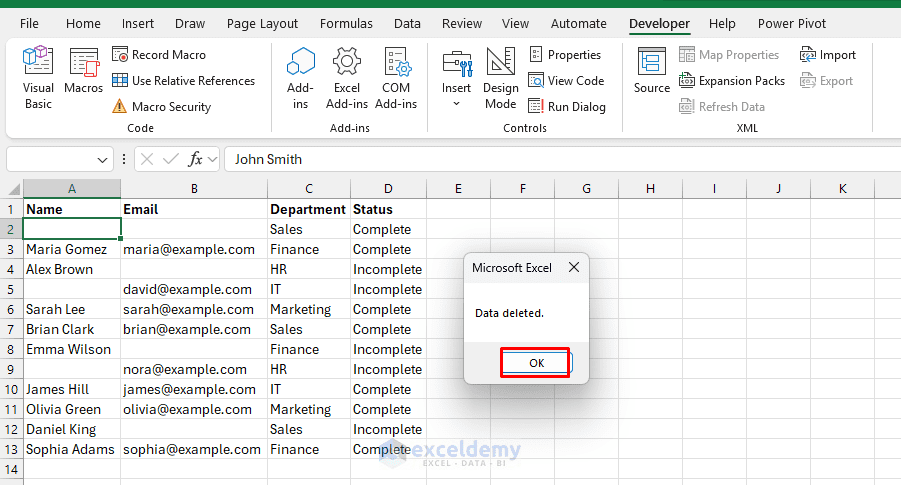Expand the dropdown beside fx
Screen dimensions: 901x485
213,159
